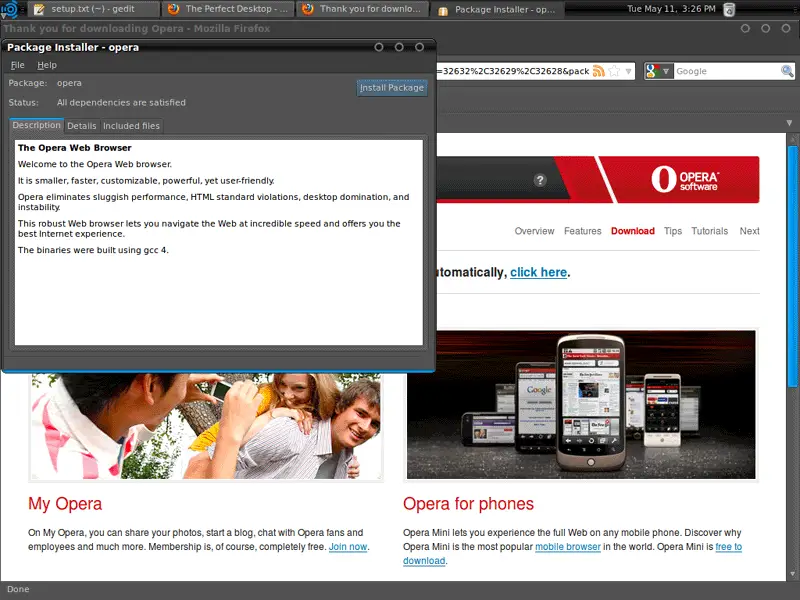Expand the address bar history dropdown arrow
This screenshot has width=800, height=600.
coord(629,71)
